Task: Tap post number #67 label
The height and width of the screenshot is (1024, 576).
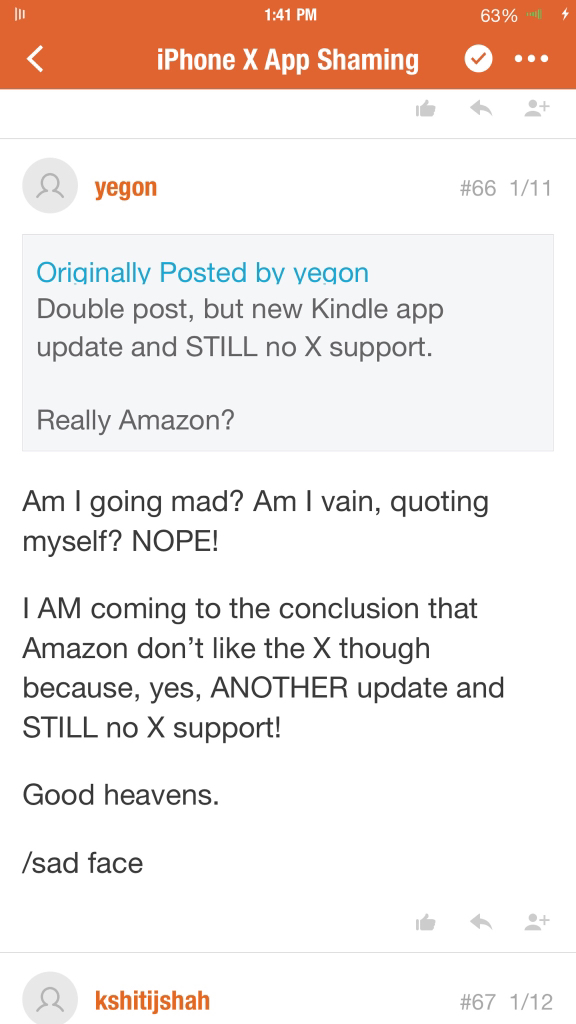Action: (478, 1001)
